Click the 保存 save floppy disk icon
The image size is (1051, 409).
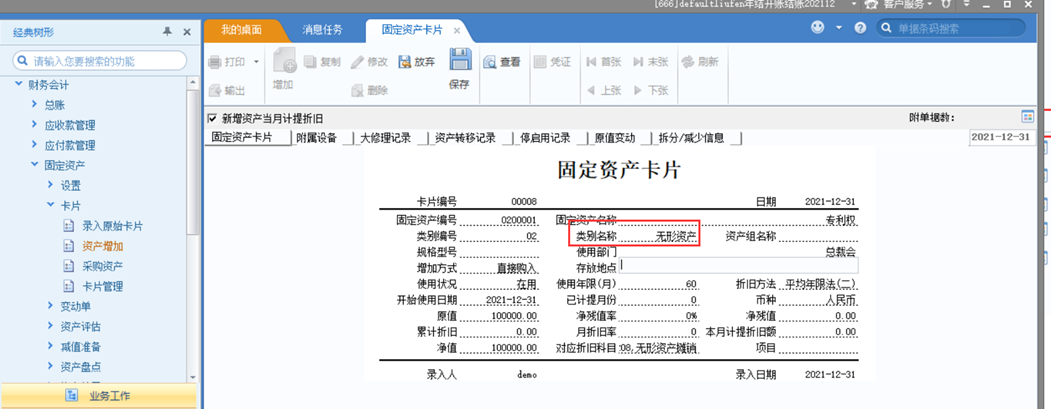point(460,60)
